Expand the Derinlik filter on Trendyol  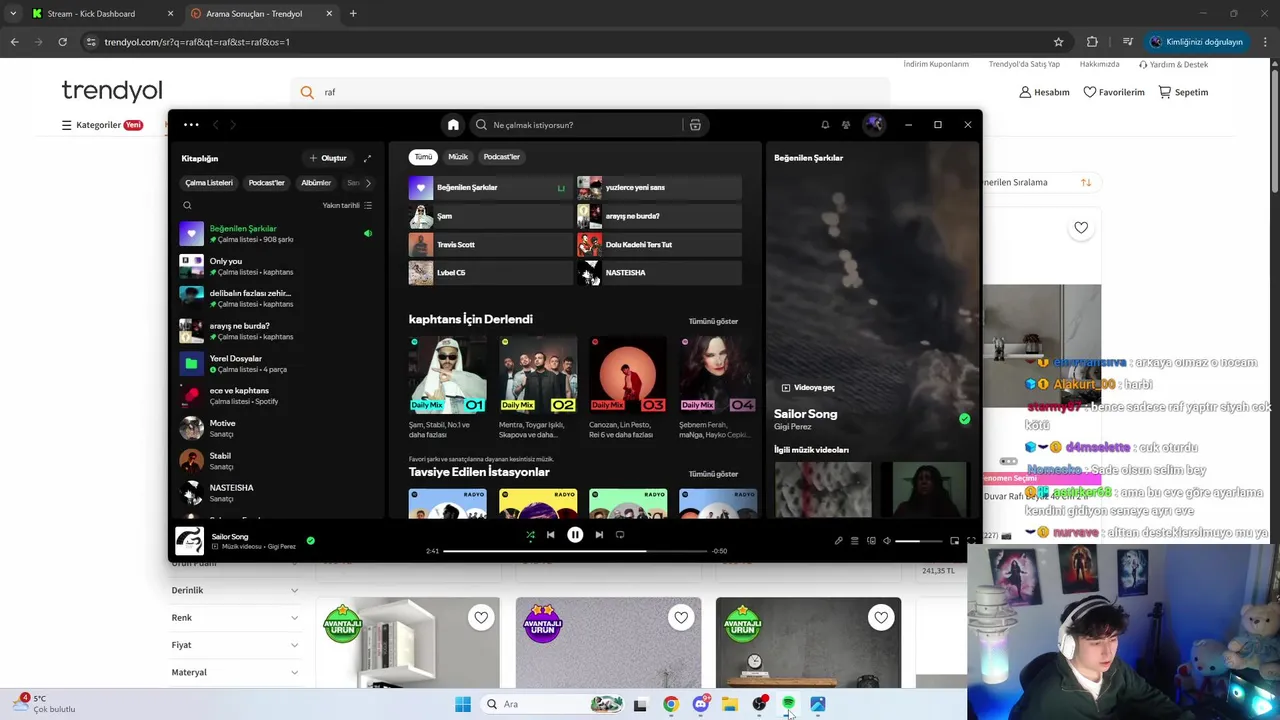(x=234, y=590)
